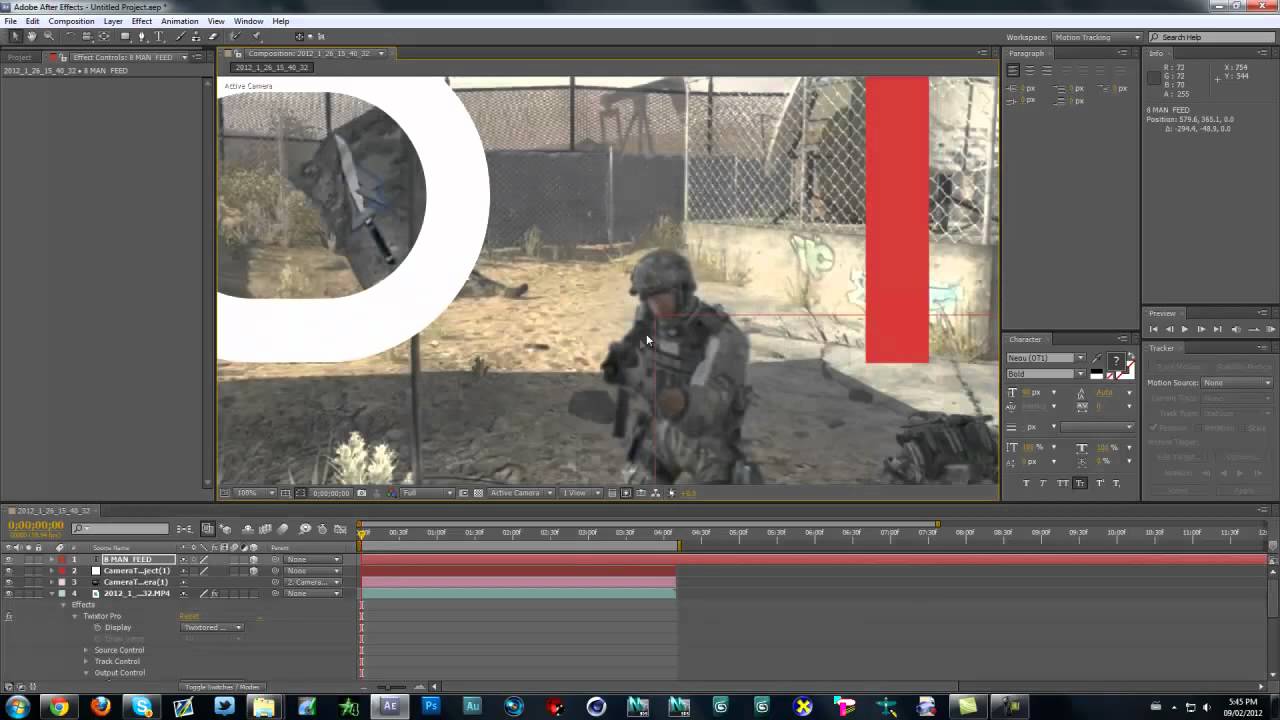The image size is (1280, 720).
Task: Hide the CameraT...era(1) layer
Action: (x=8, y=582)
